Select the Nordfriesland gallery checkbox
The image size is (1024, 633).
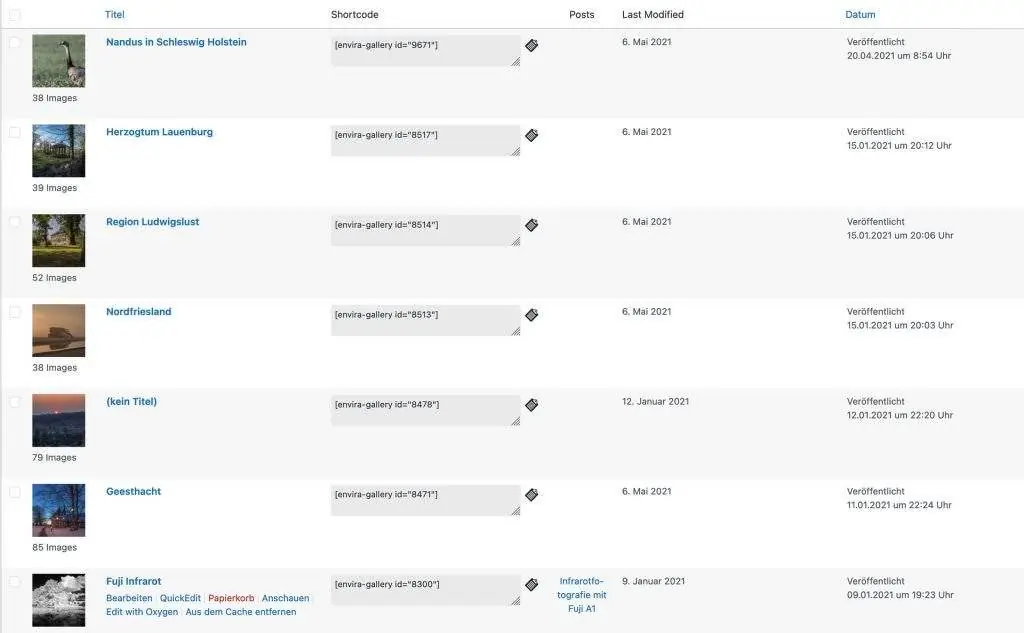[15, 312]
